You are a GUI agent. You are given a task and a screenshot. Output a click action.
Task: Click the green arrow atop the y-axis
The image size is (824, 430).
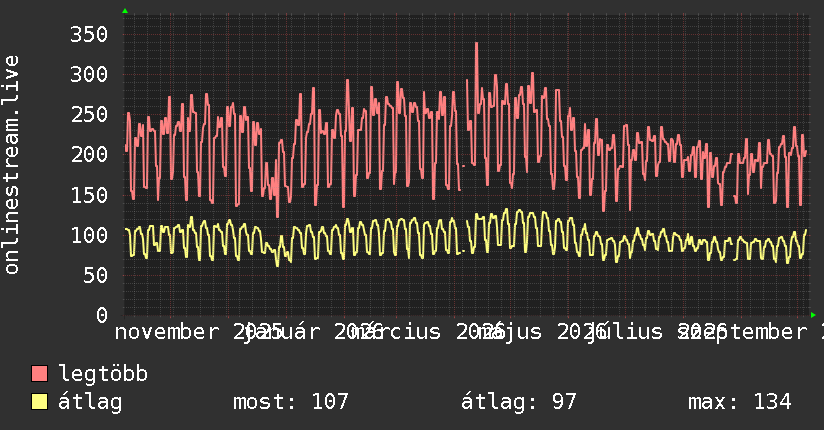coord(125,11)
